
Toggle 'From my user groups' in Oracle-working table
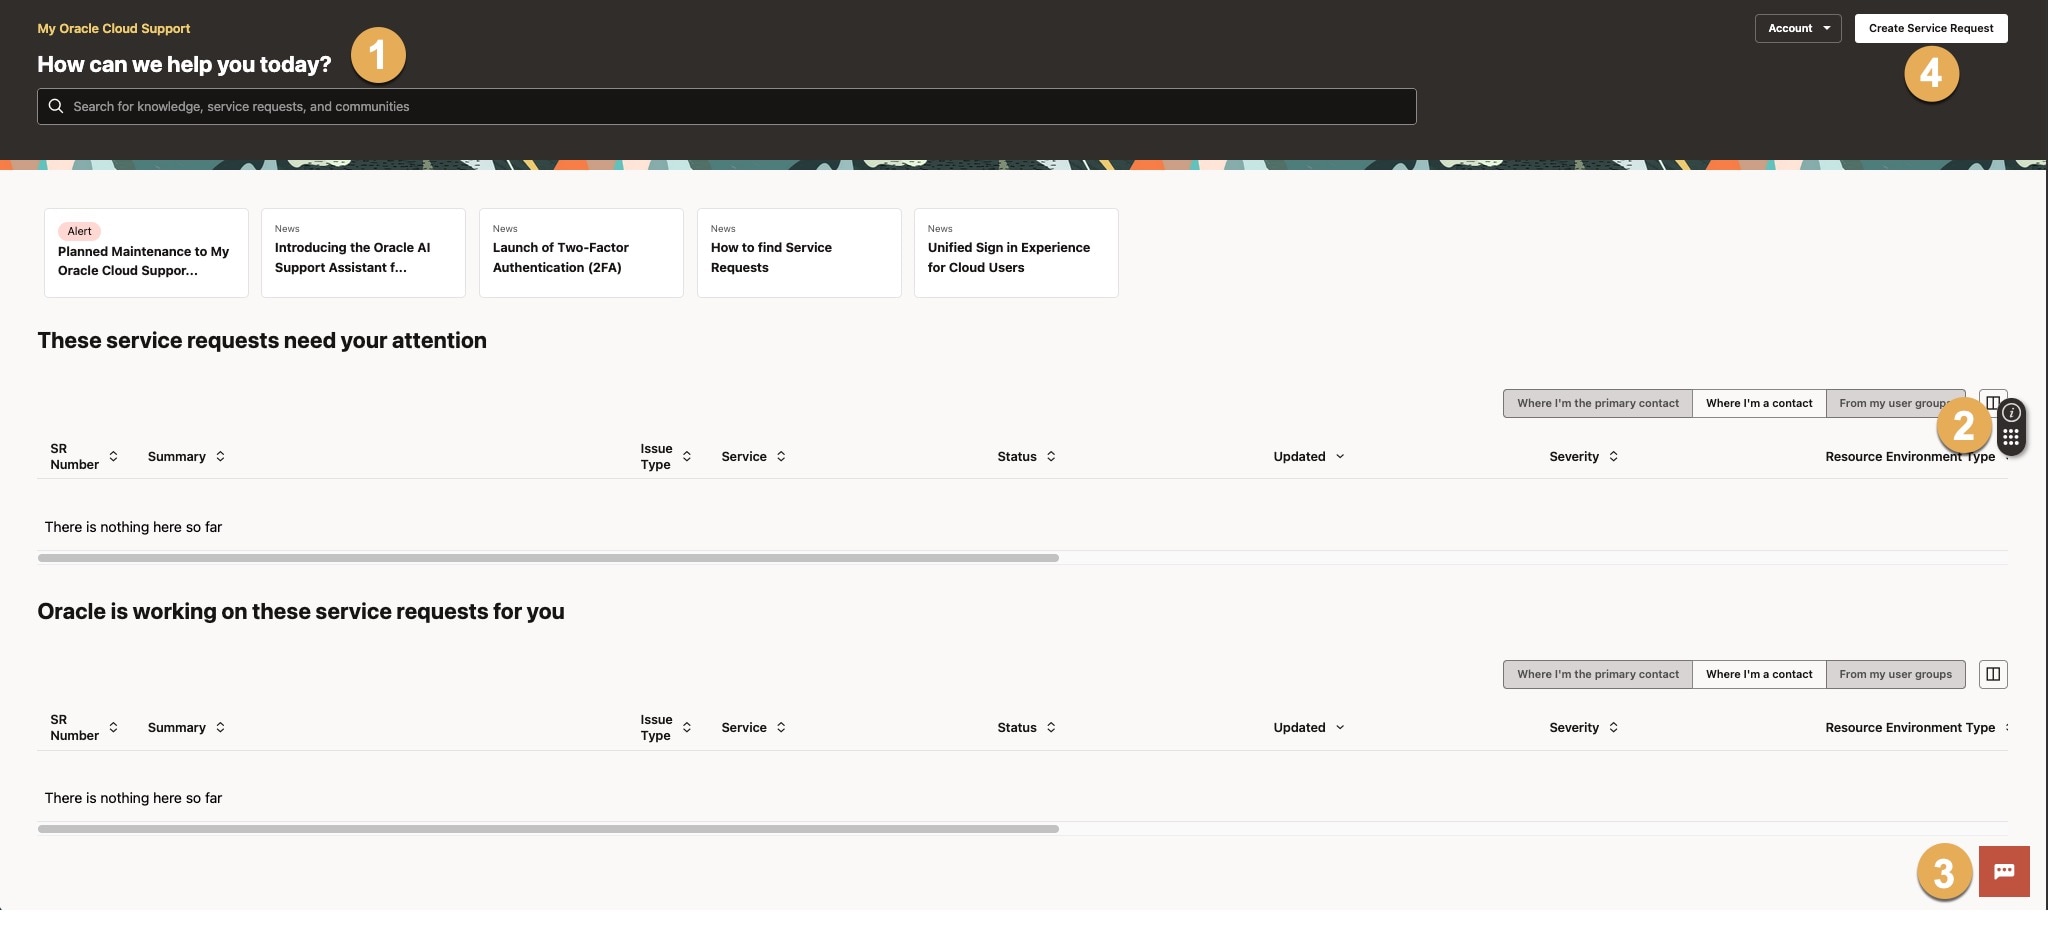pos(1895,674)
